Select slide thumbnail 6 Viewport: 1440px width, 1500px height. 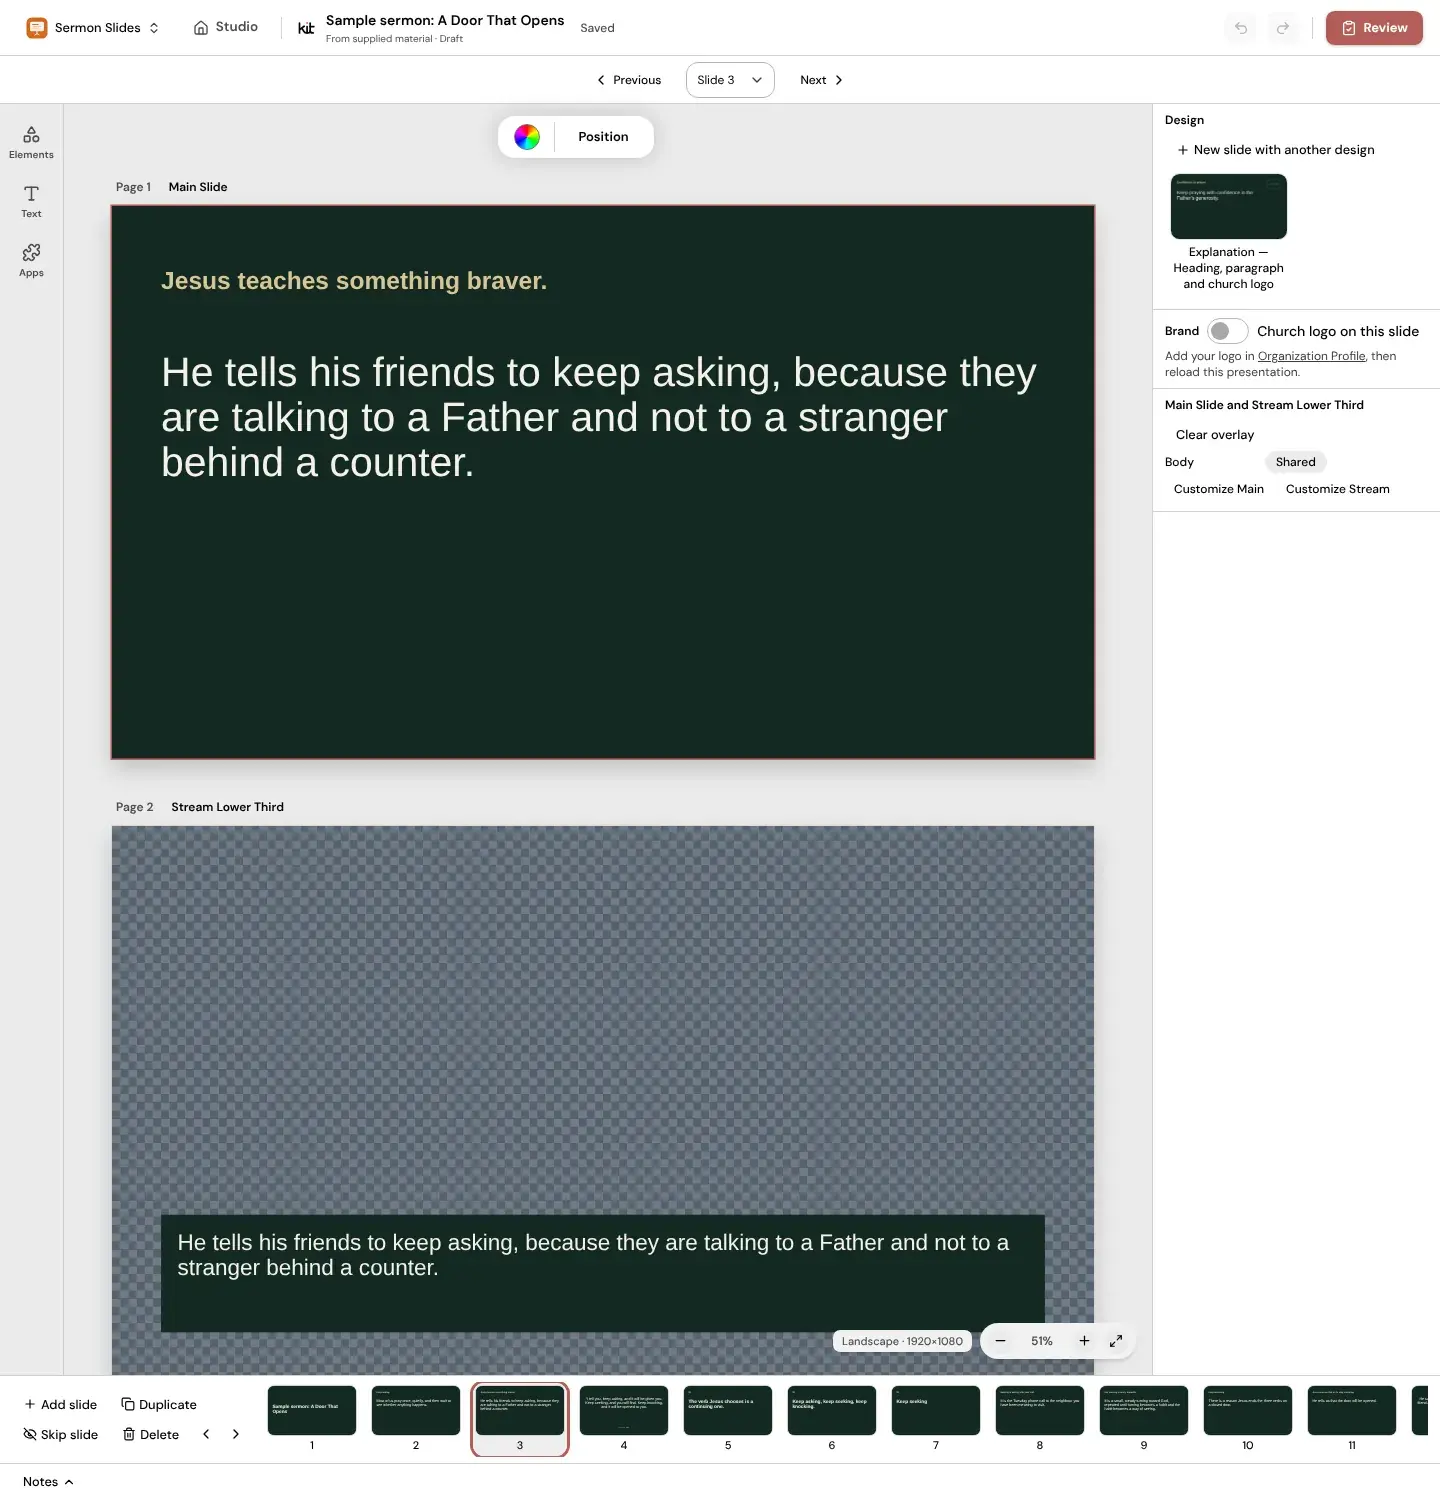[x=832, y=1410]
